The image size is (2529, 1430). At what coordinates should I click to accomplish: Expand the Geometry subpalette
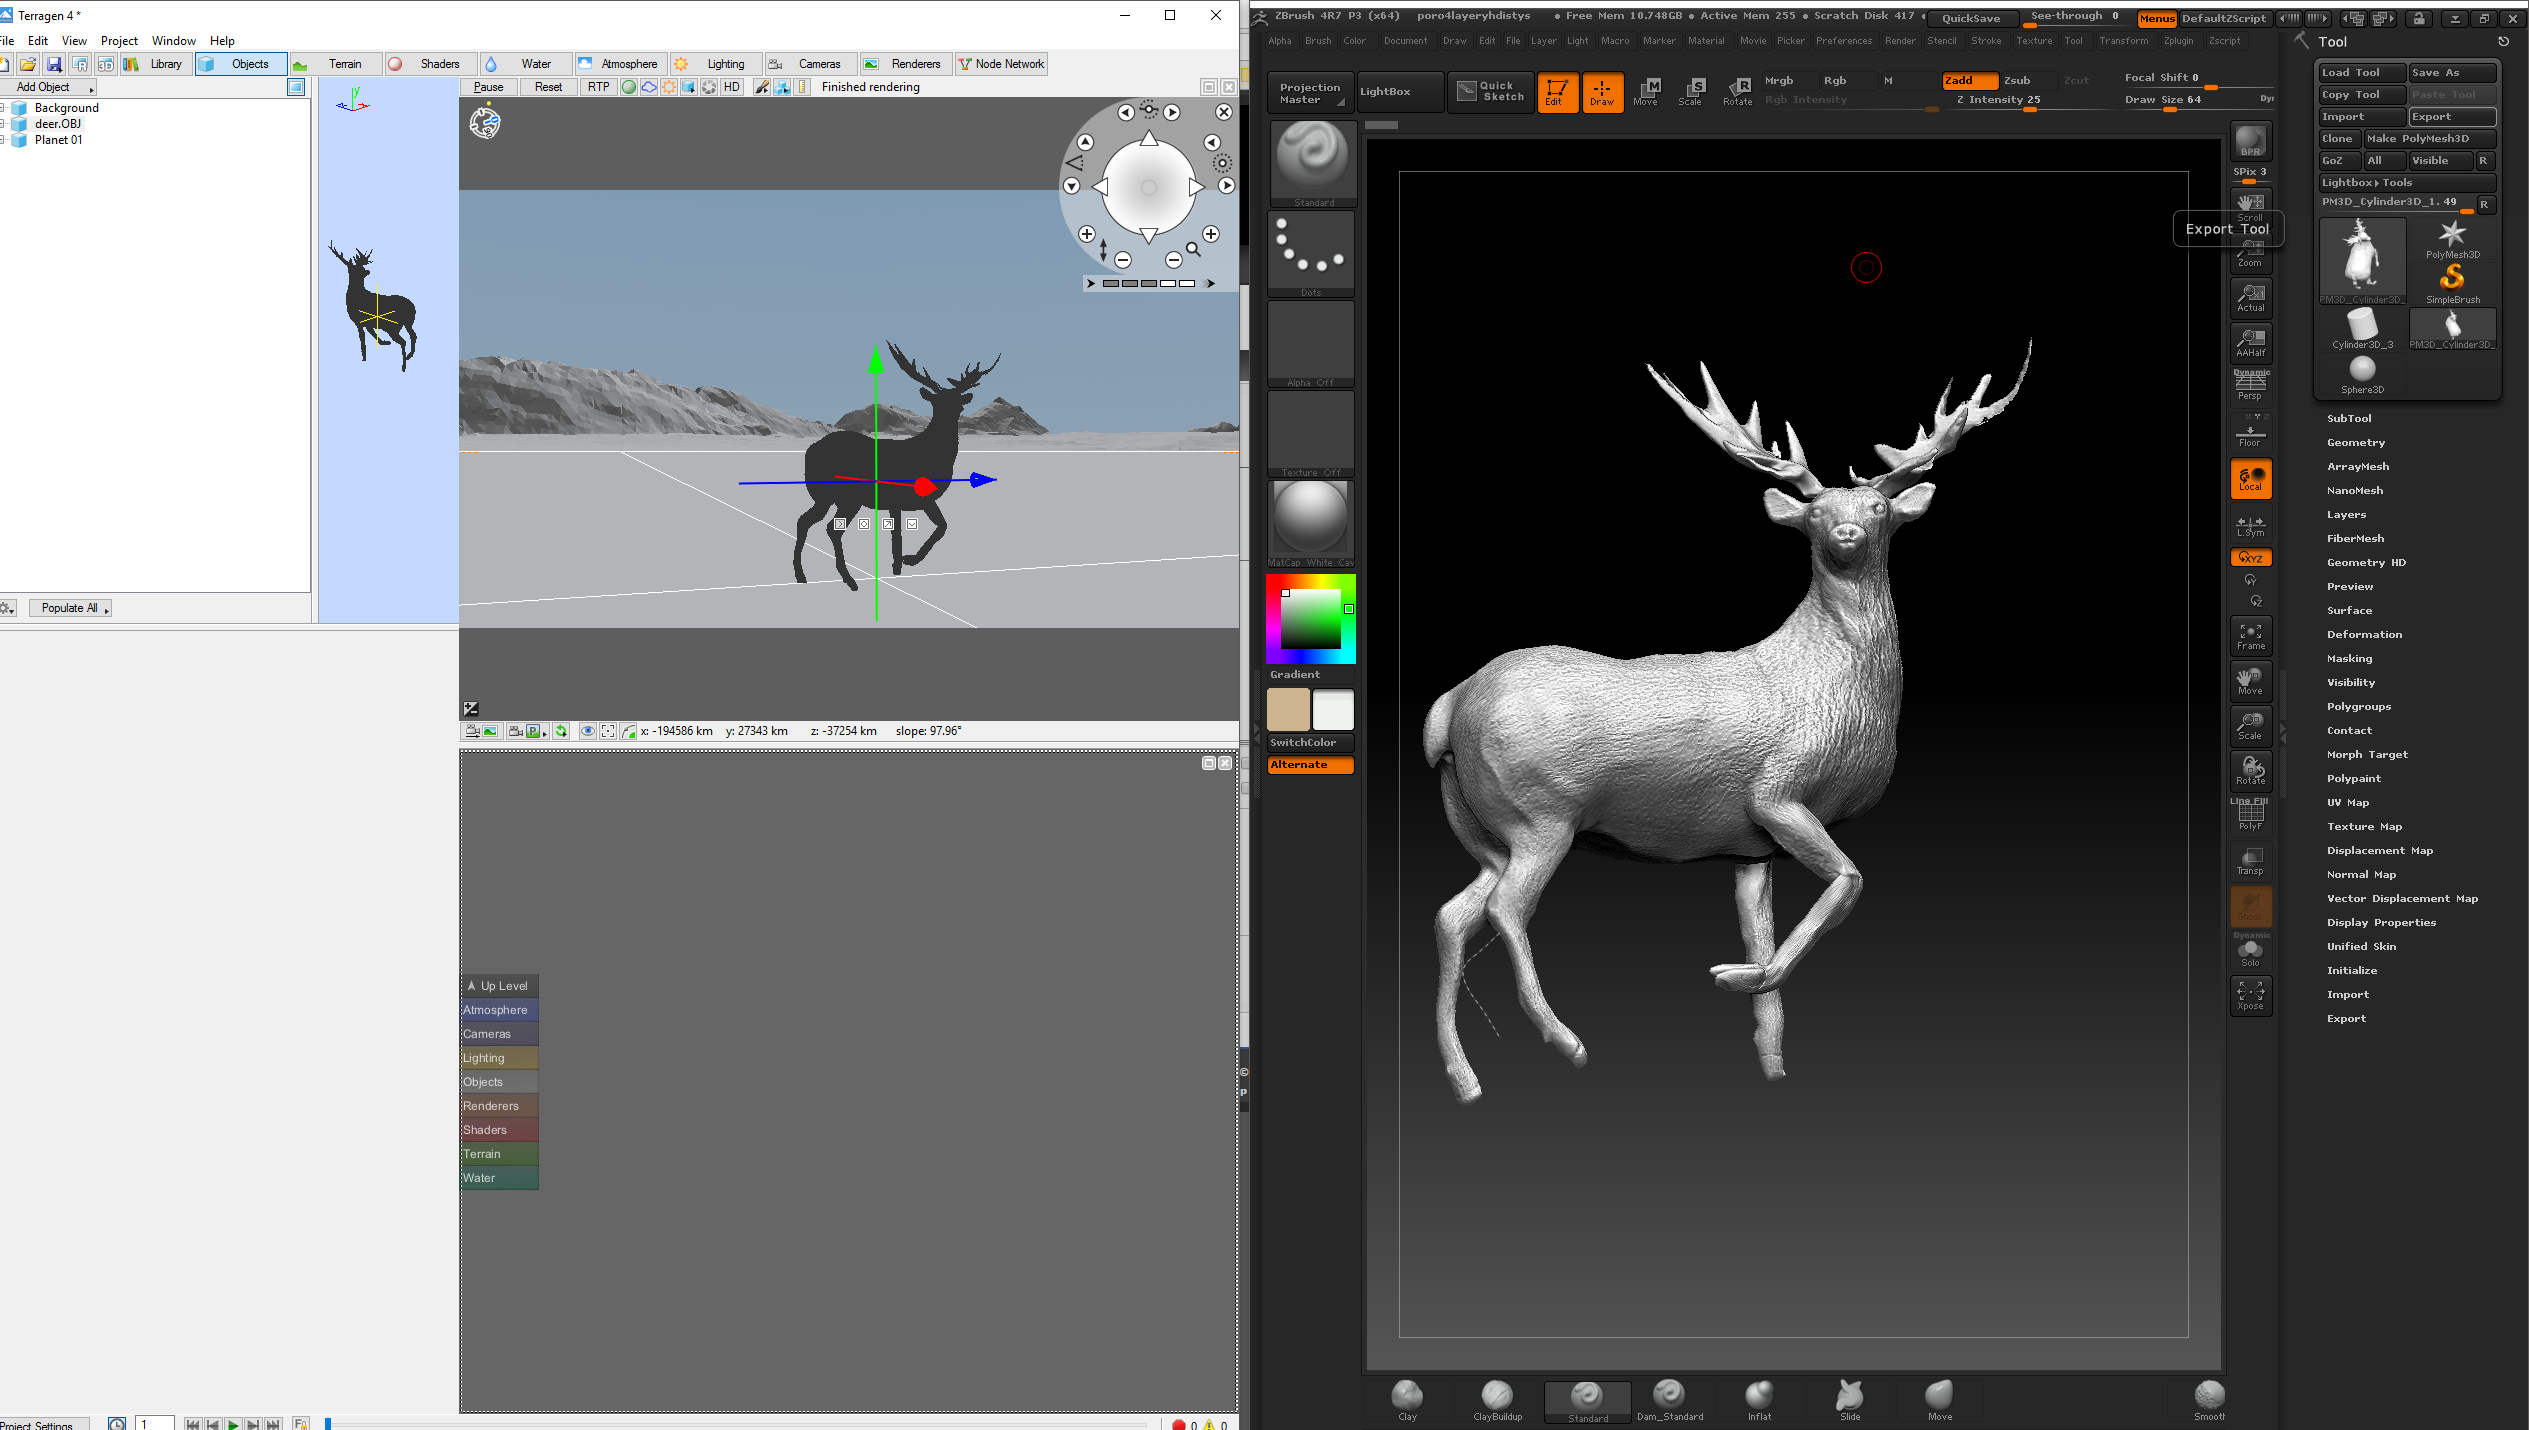pos(2355,443)
